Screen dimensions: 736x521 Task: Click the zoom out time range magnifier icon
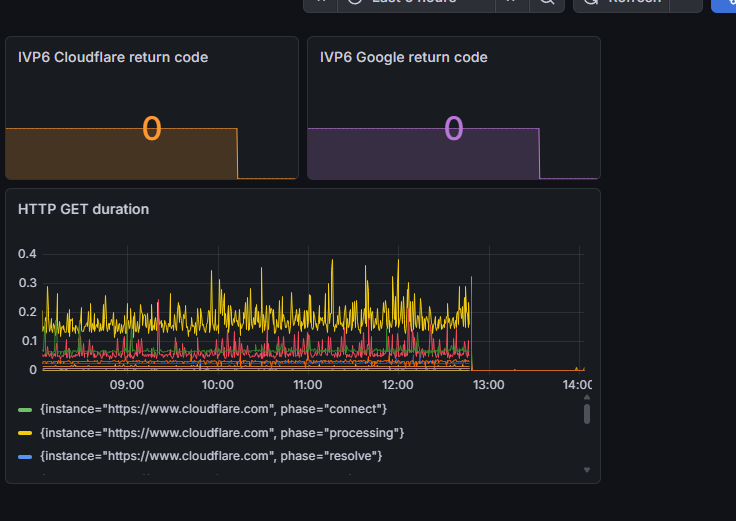tap(547, 1)
